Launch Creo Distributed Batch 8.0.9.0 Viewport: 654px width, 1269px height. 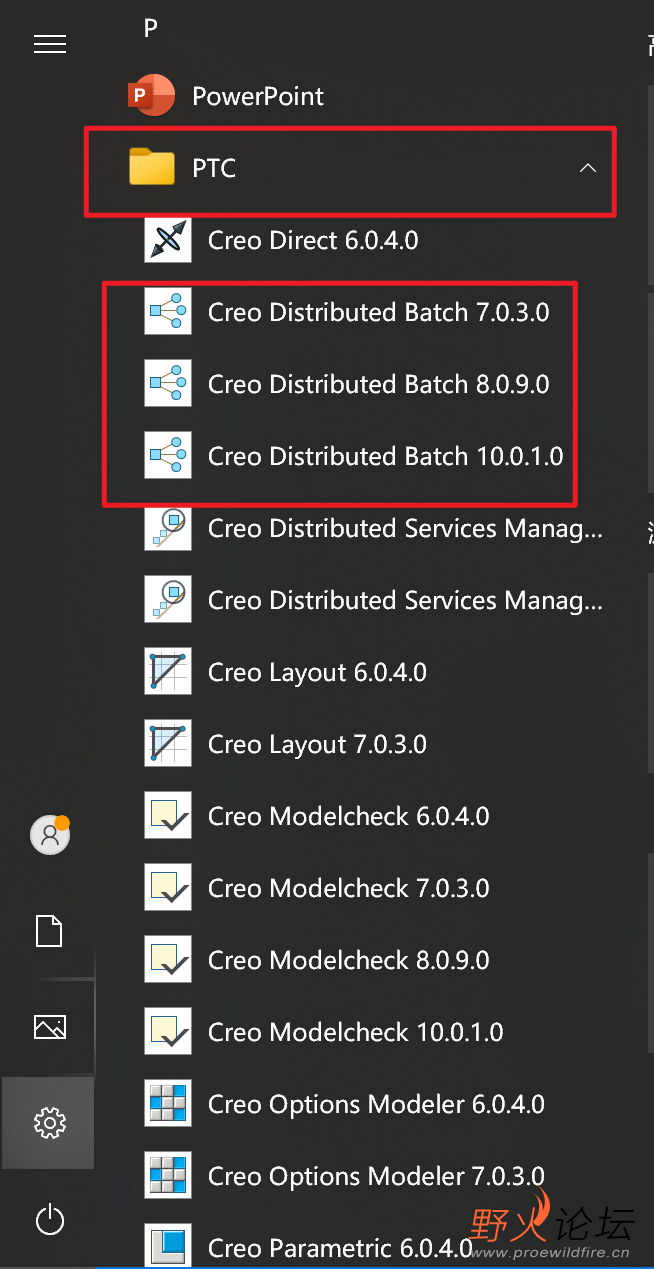point(378,384)
